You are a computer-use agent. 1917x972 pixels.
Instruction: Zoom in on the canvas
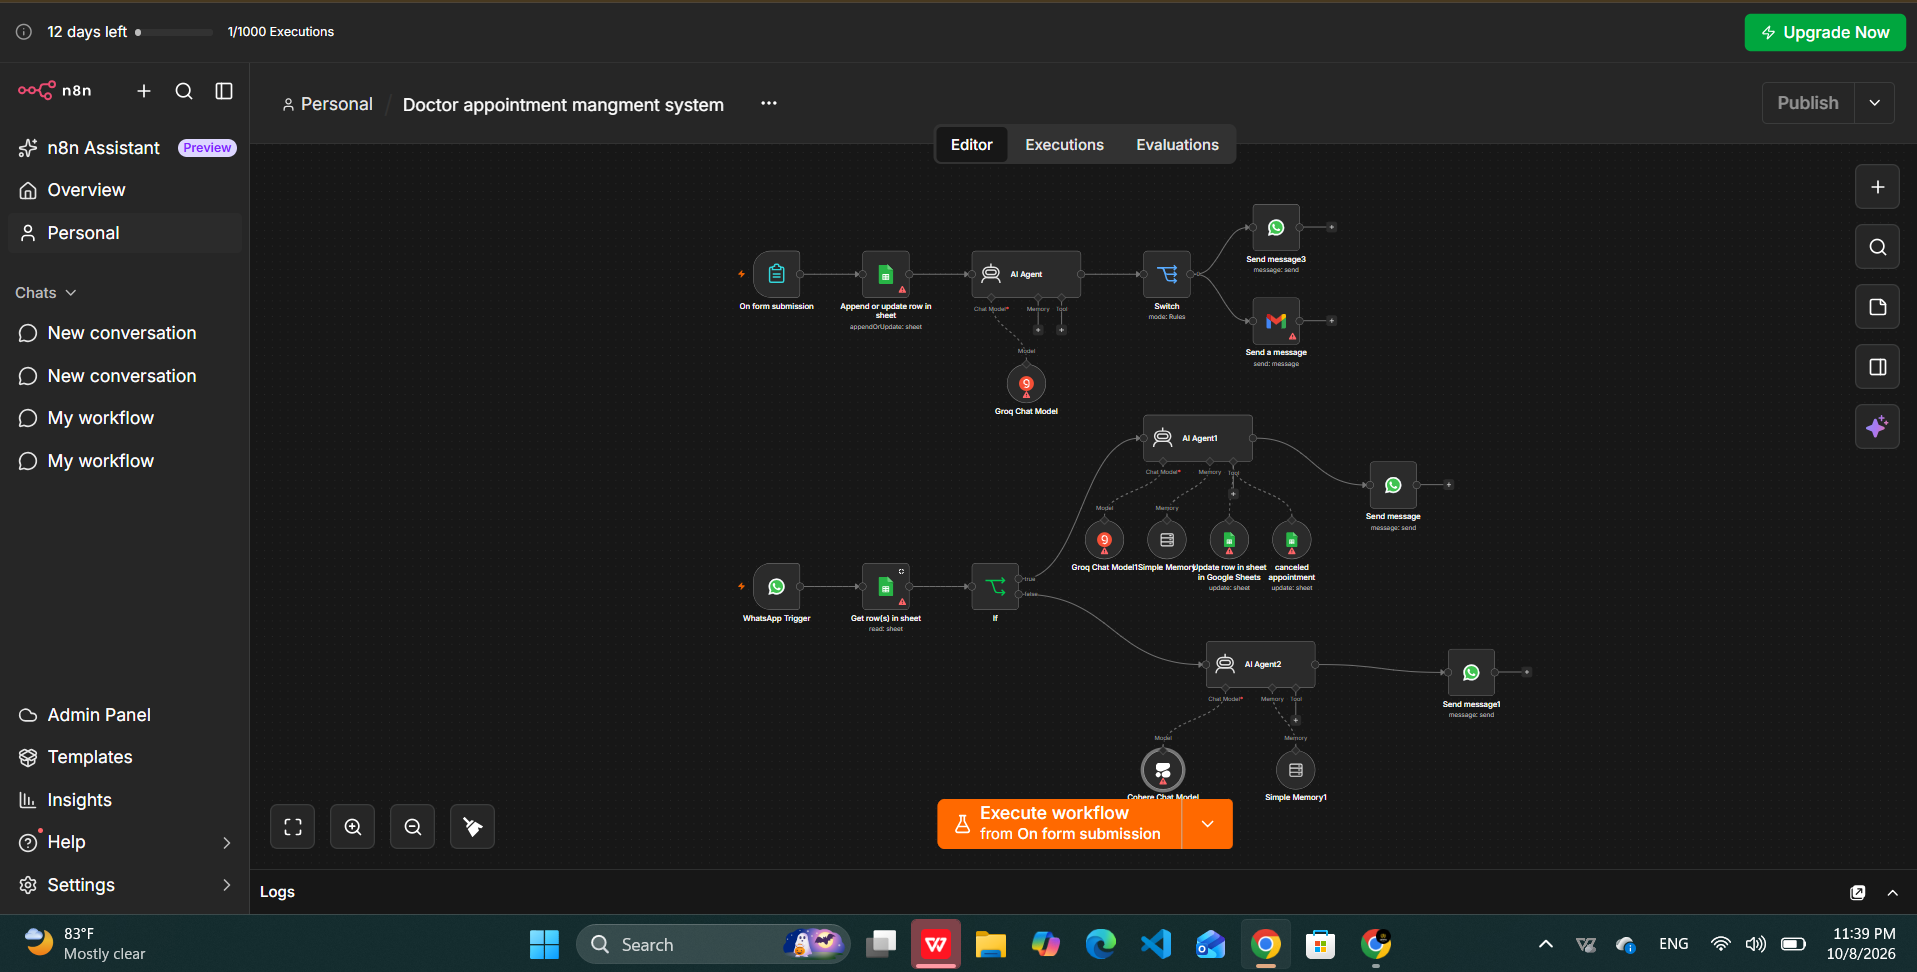[x=353, y=827]
